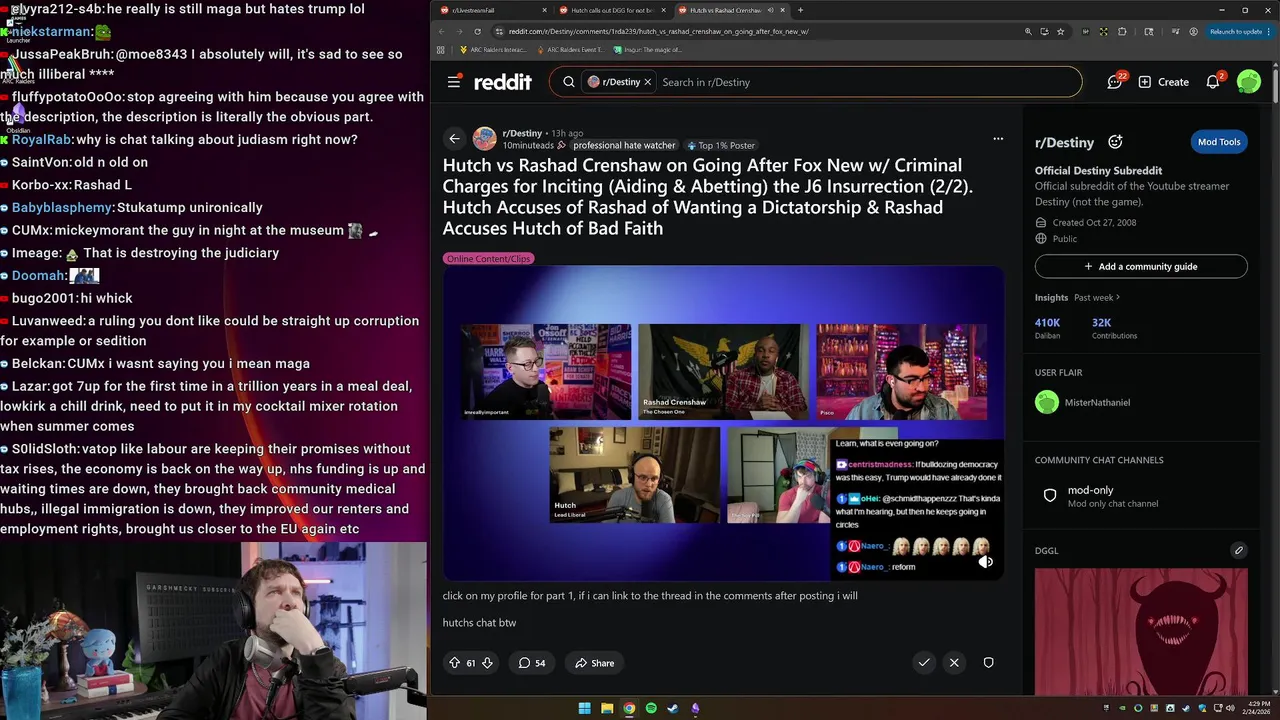Share the post
Viewport: 1280px width, 720px height.
click(x=594, y=663)
